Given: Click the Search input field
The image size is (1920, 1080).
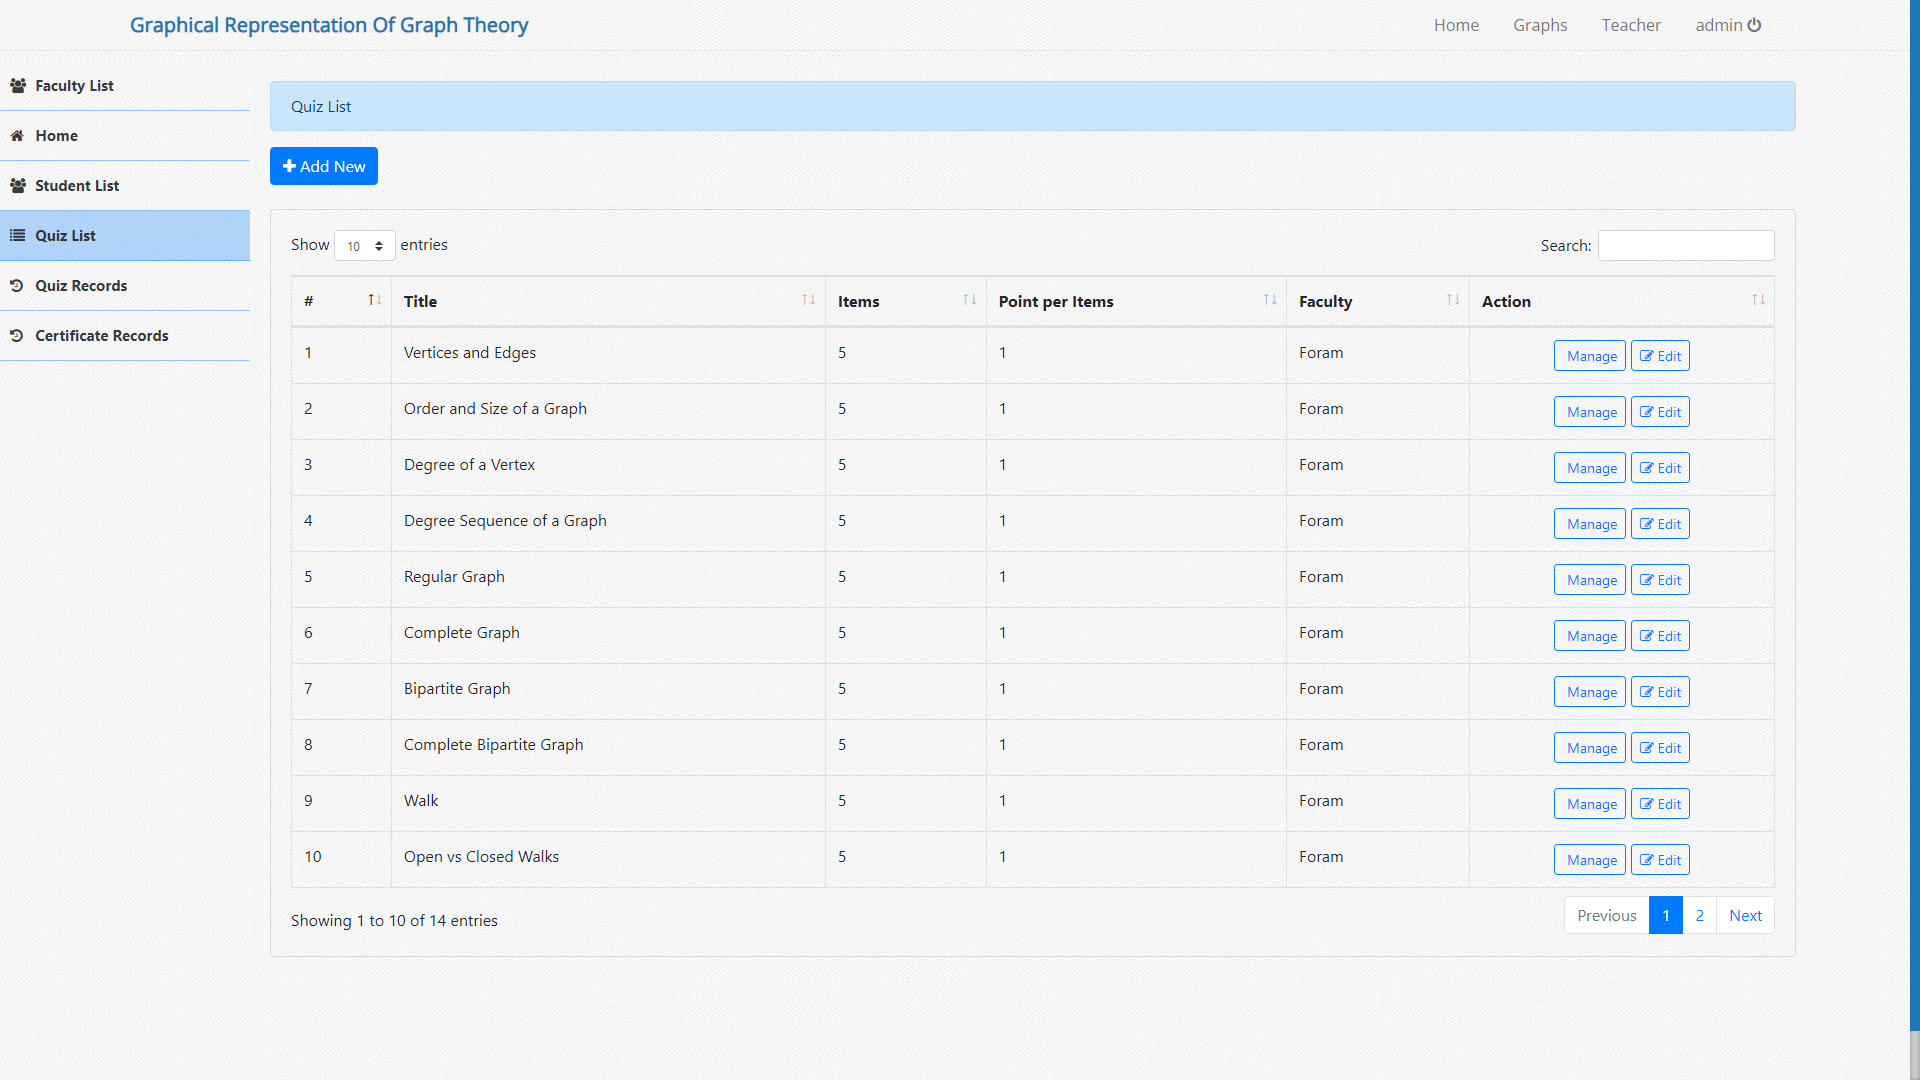Looking at the screenshot, I should coord(1685,246).
